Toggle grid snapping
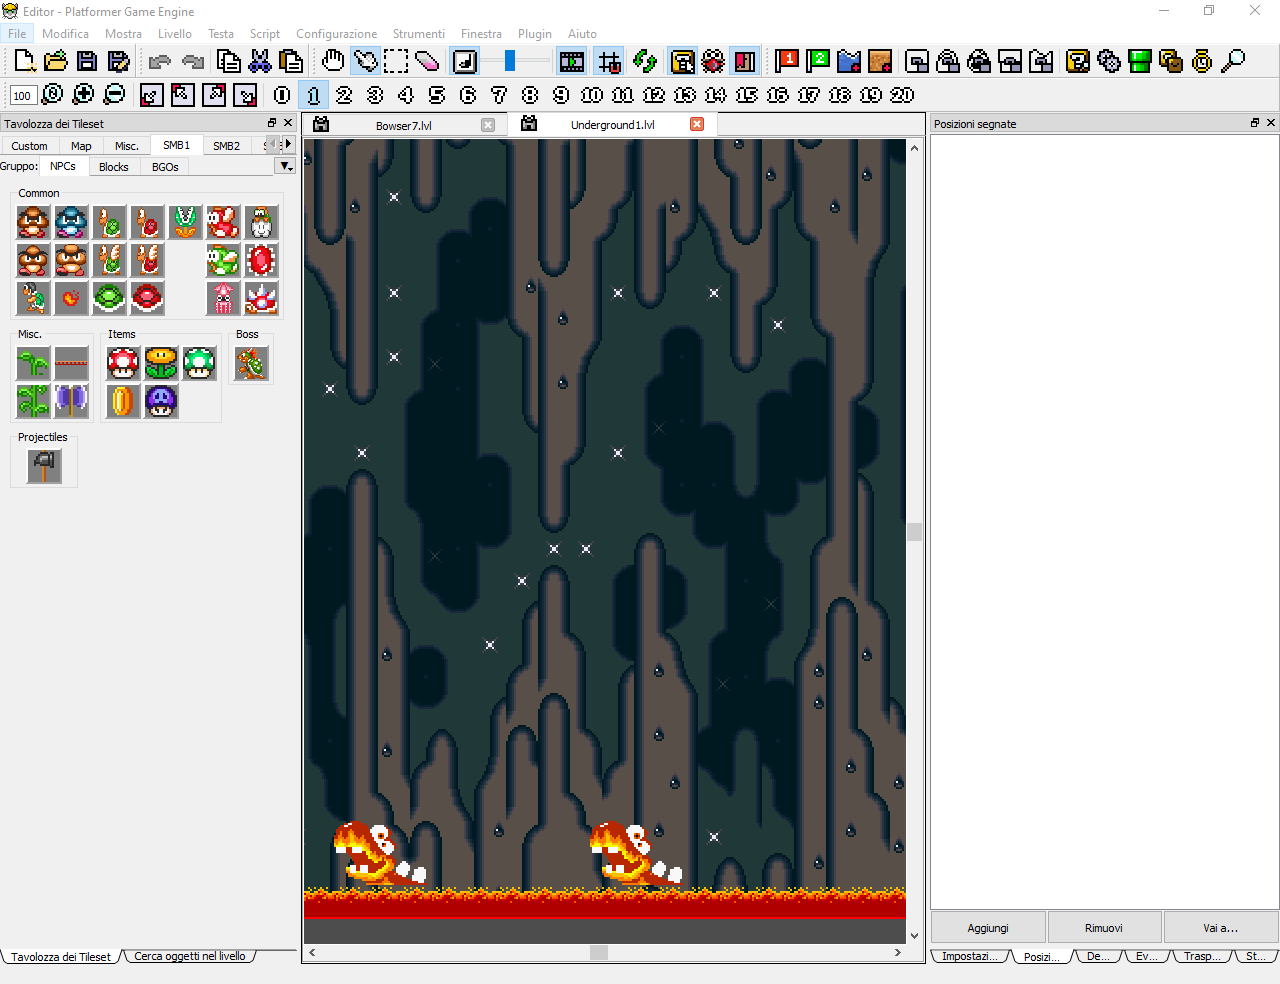The width and height of the screenshot is (1280, 984). click(609, 61)
